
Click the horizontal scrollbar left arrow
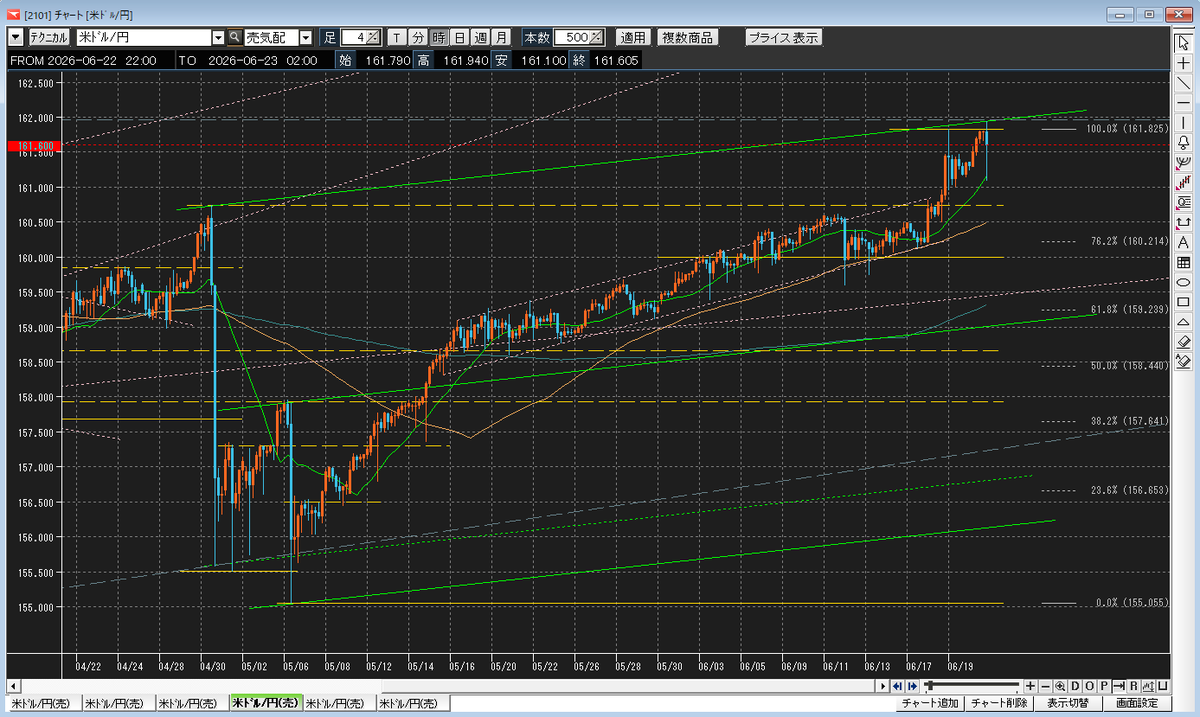[13, 686]
